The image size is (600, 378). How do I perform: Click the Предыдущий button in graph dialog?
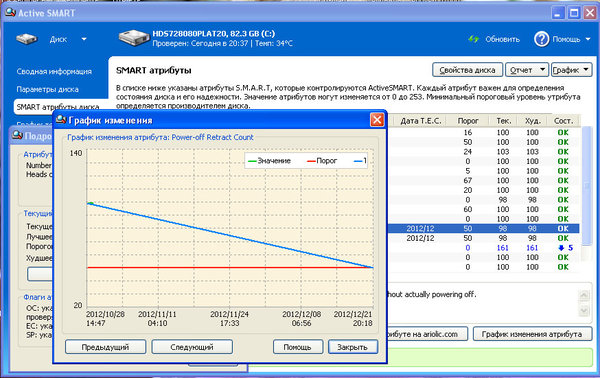pos(105,347)
